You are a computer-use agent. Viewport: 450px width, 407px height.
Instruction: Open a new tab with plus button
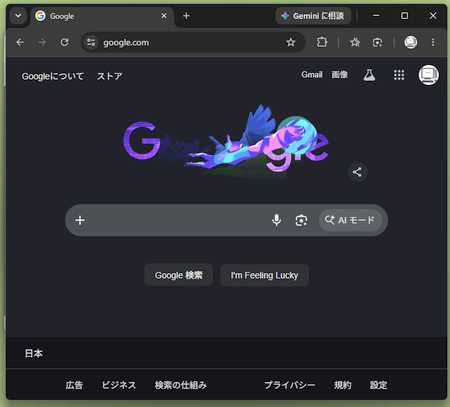click(x=186, y=16)
